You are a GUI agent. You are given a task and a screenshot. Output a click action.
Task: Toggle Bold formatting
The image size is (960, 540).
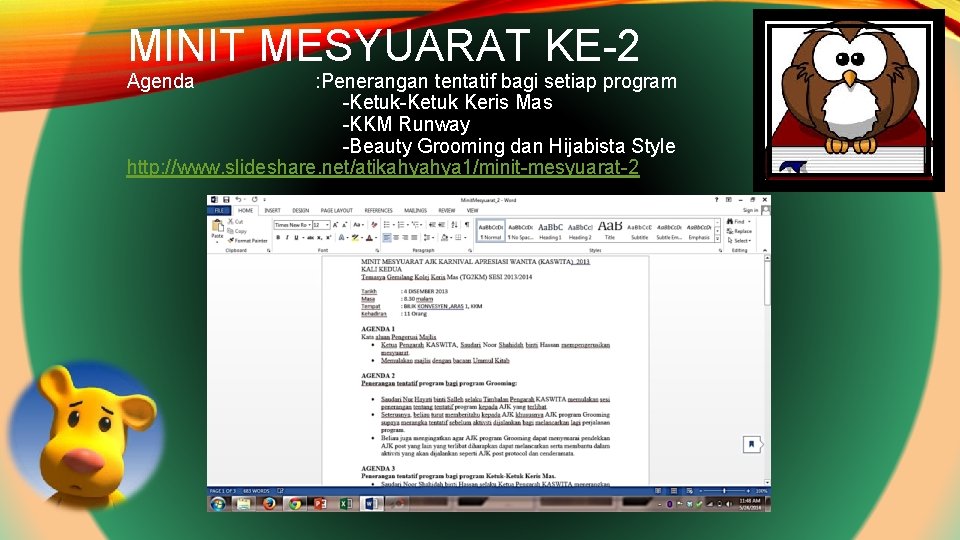pyautogui.click(x=278, y=238)
